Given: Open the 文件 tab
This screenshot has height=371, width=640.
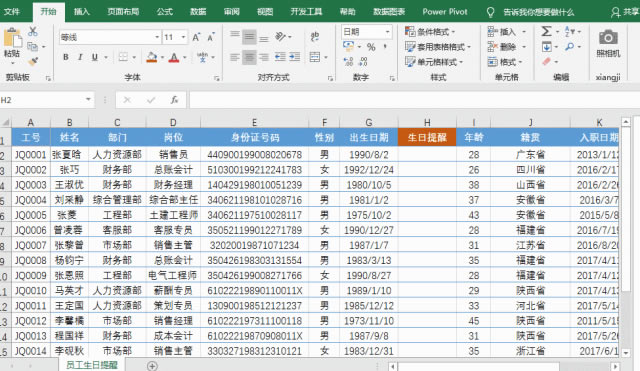Looking at the screenshot, I should pyautogui.click(x=11, y=11).
